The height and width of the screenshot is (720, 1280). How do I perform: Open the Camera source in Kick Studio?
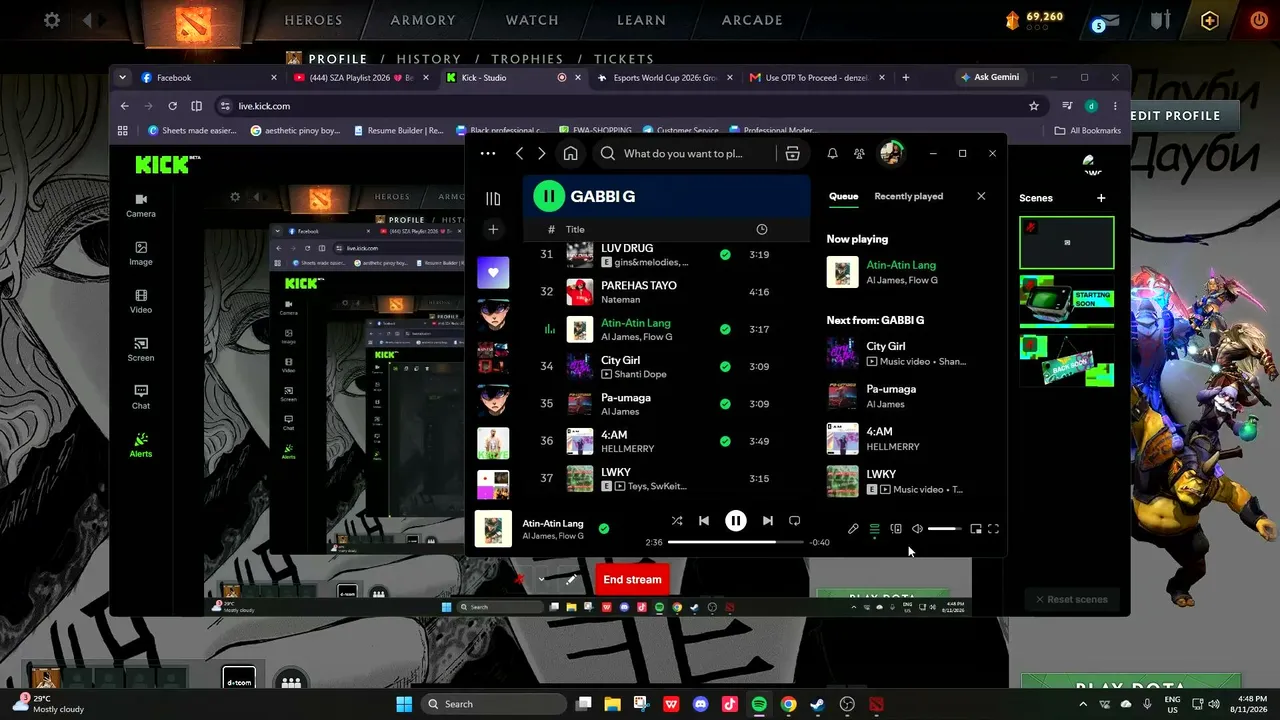coord(141,205)
